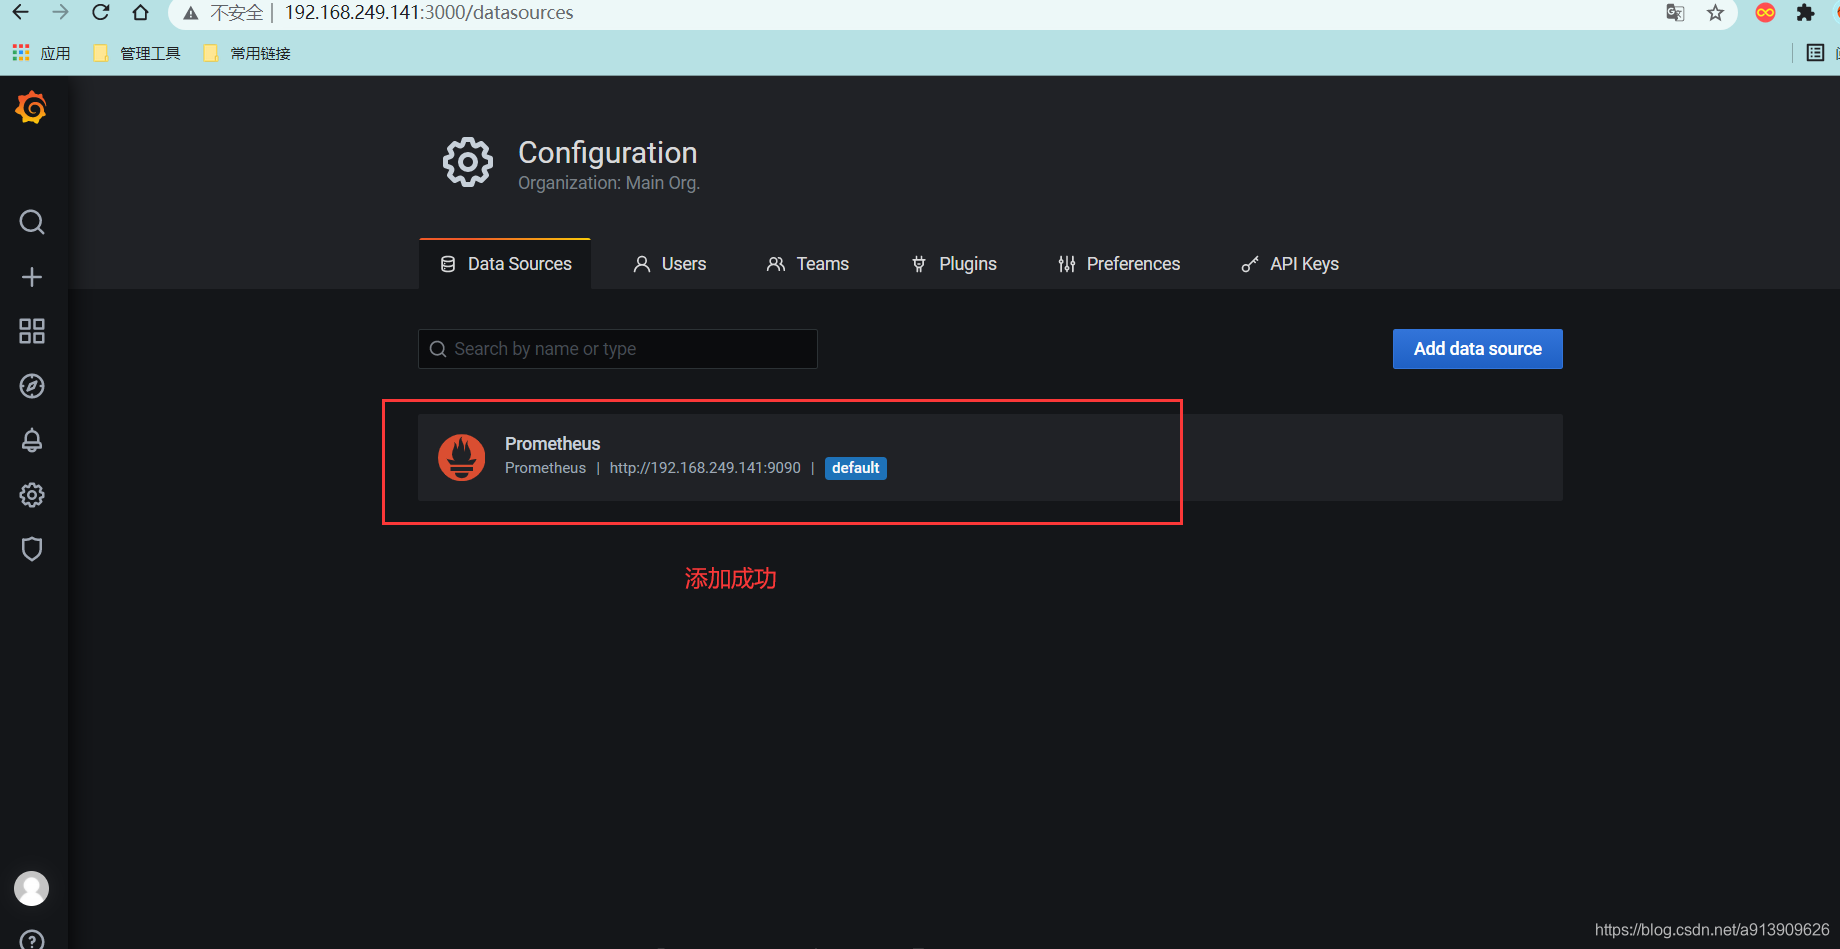Screen dimensions: 1840x949
Task: Click the http://192.168.249.141:9090 URL text
Action: (705, 468)
